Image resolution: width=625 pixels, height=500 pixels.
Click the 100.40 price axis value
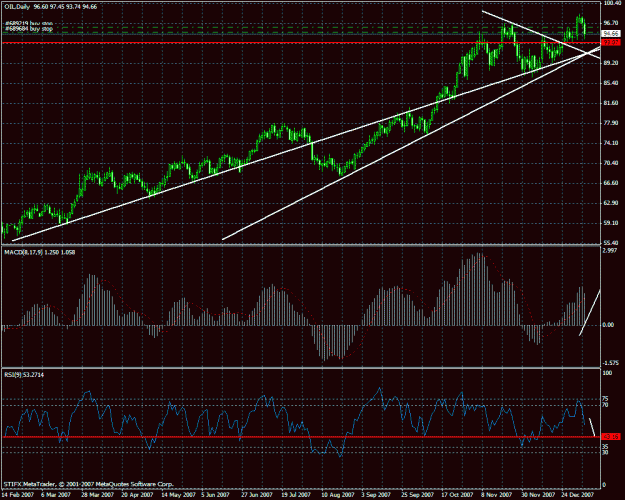(611, 4)
